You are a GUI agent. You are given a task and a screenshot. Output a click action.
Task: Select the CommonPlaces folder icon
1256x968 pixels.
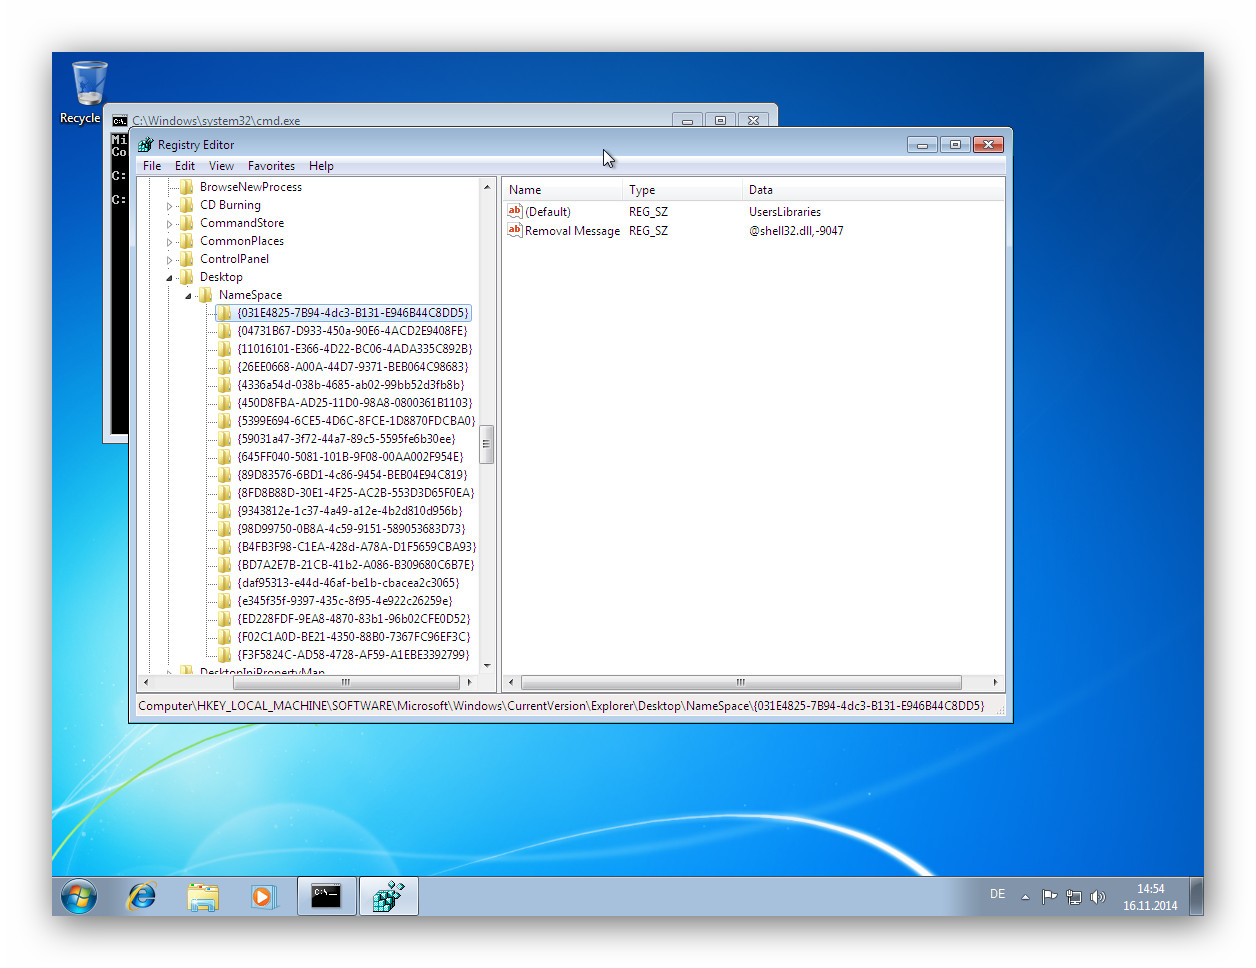pyautogui.click(x=187, y=241)
